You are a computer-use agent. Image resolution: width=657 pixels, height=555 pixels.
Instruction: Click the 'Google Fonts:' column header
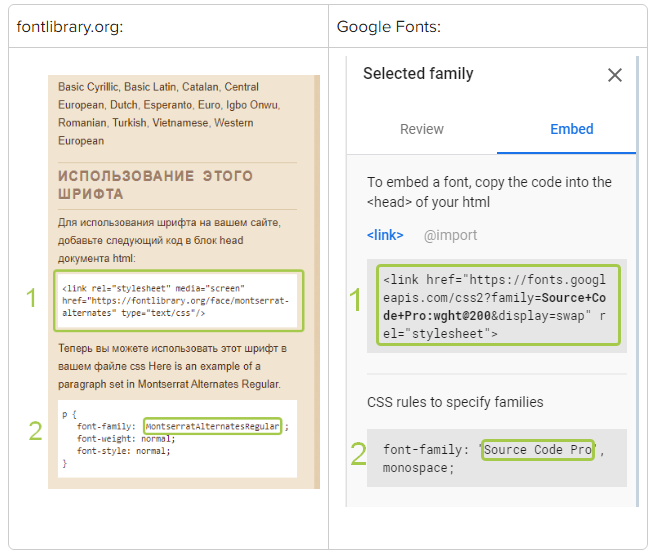click(389, 27)
